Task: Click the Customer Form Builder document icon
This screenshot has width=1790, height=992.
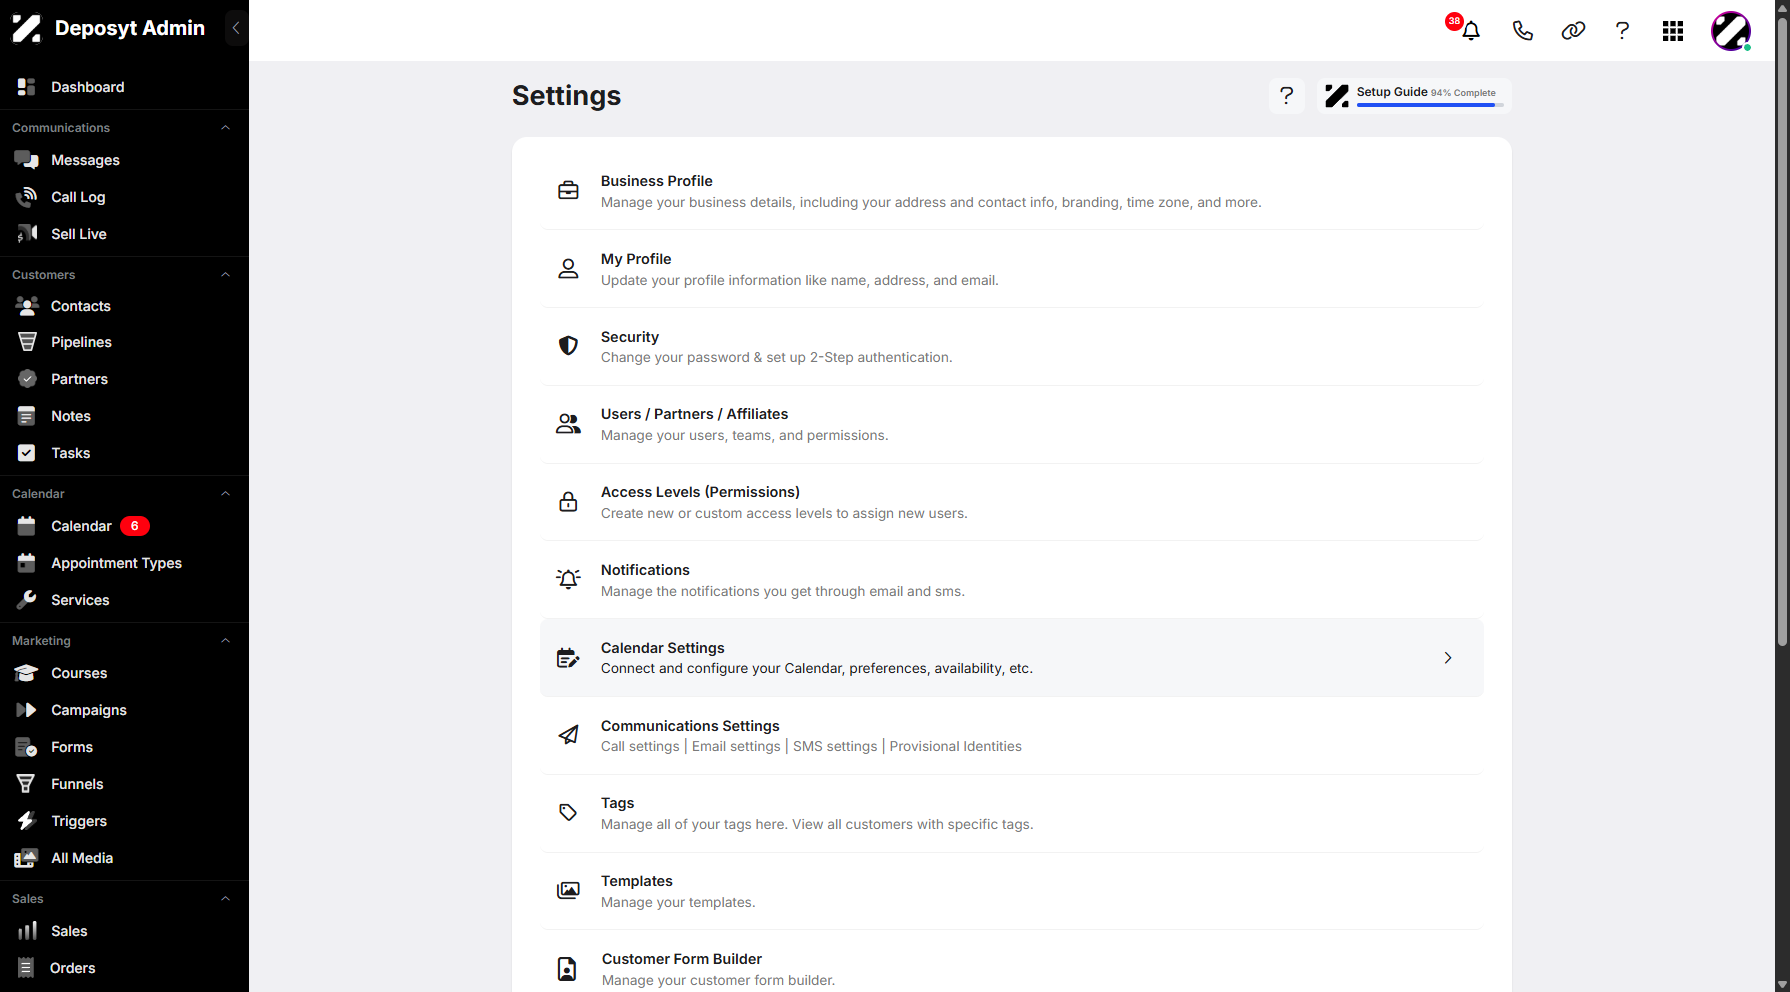Action: pos(567,968)
